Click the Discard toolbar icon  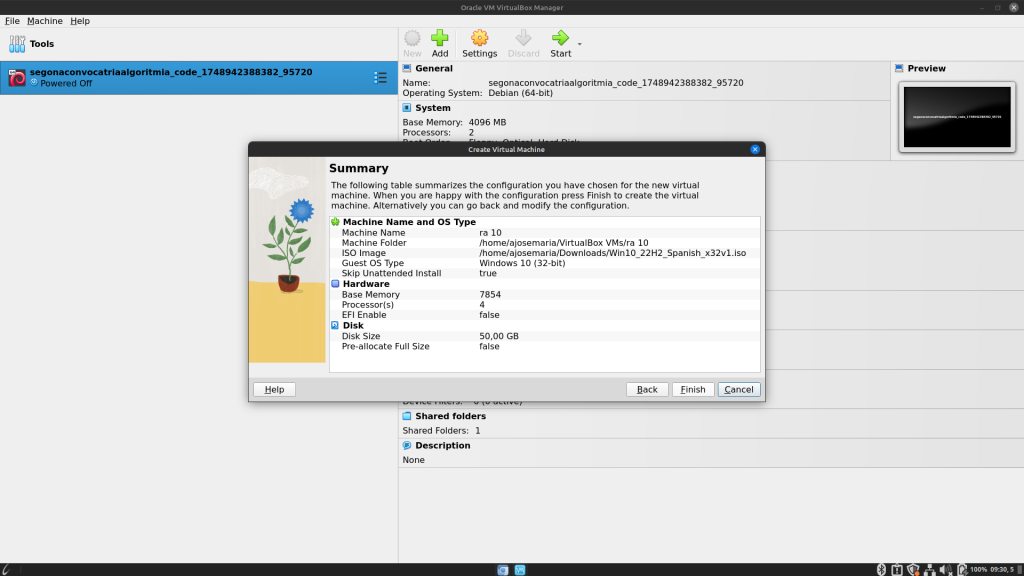[x=524, y=44]
